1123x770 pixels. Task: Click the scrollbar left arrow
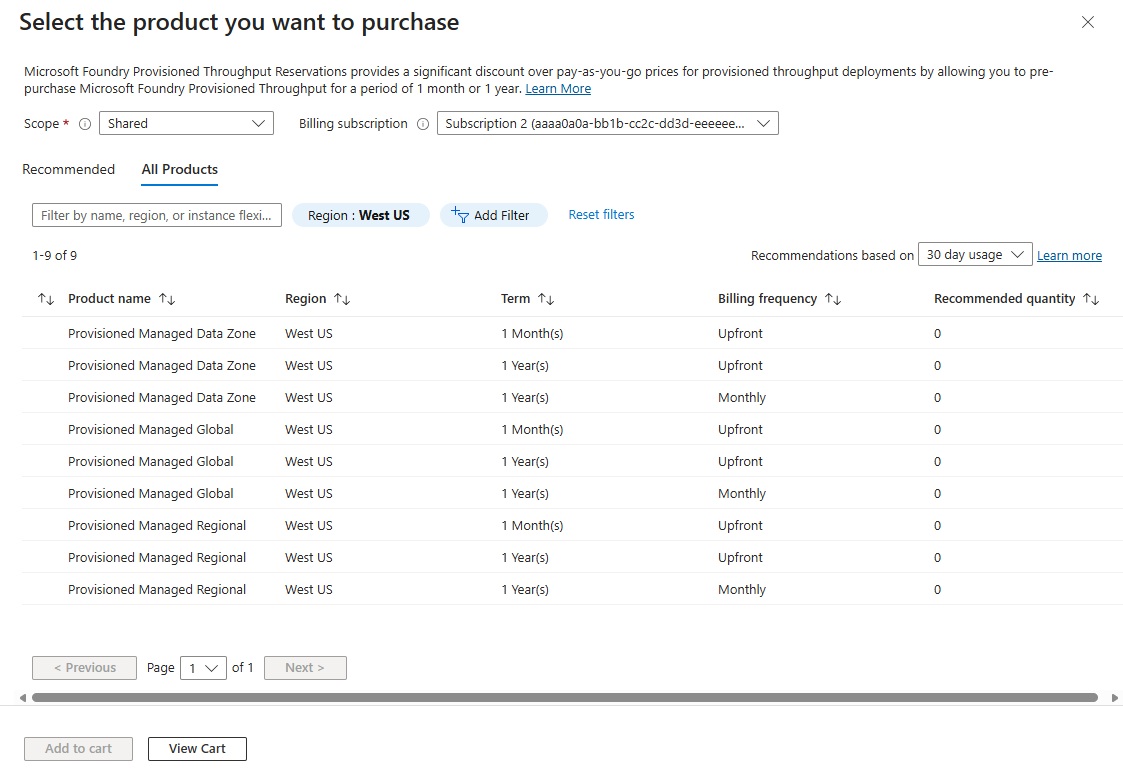pyautogui.click(x=23, y=698)
